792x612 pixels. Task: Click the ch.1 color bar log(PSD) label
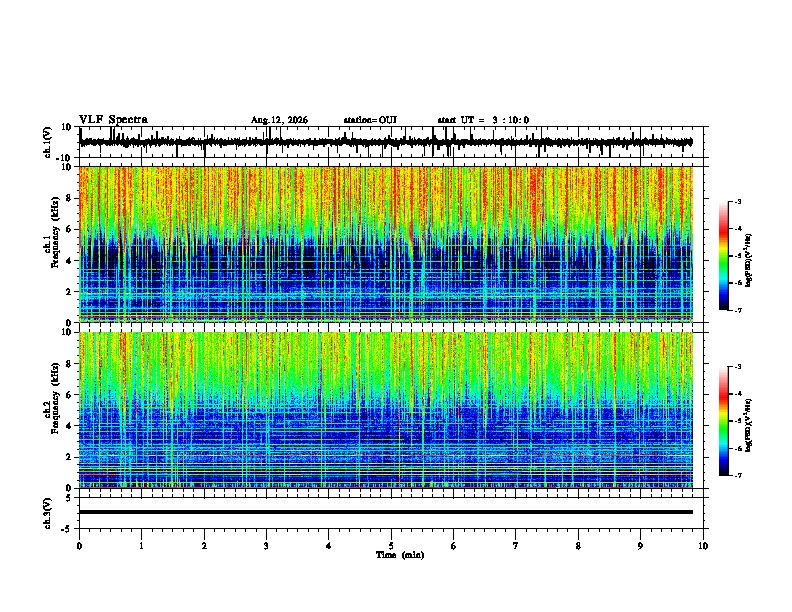[749, 260]
